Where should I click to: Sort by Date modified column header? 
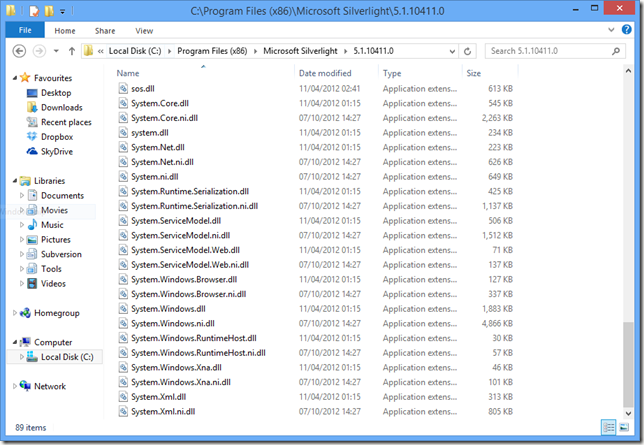tap(325, 73)
